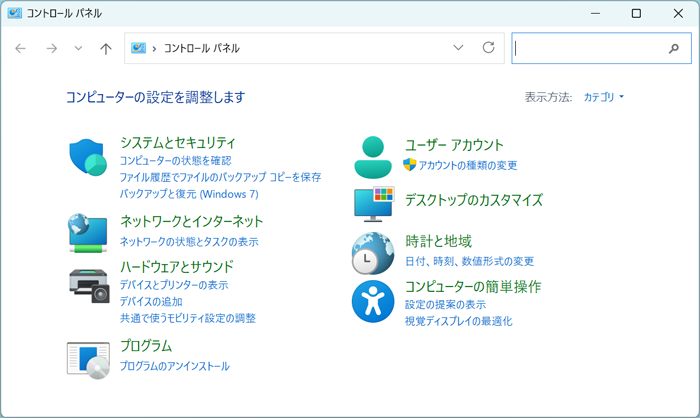
Task: Click the UAC shield beside アカウントの種類の変更
Action: pos(409,165)
